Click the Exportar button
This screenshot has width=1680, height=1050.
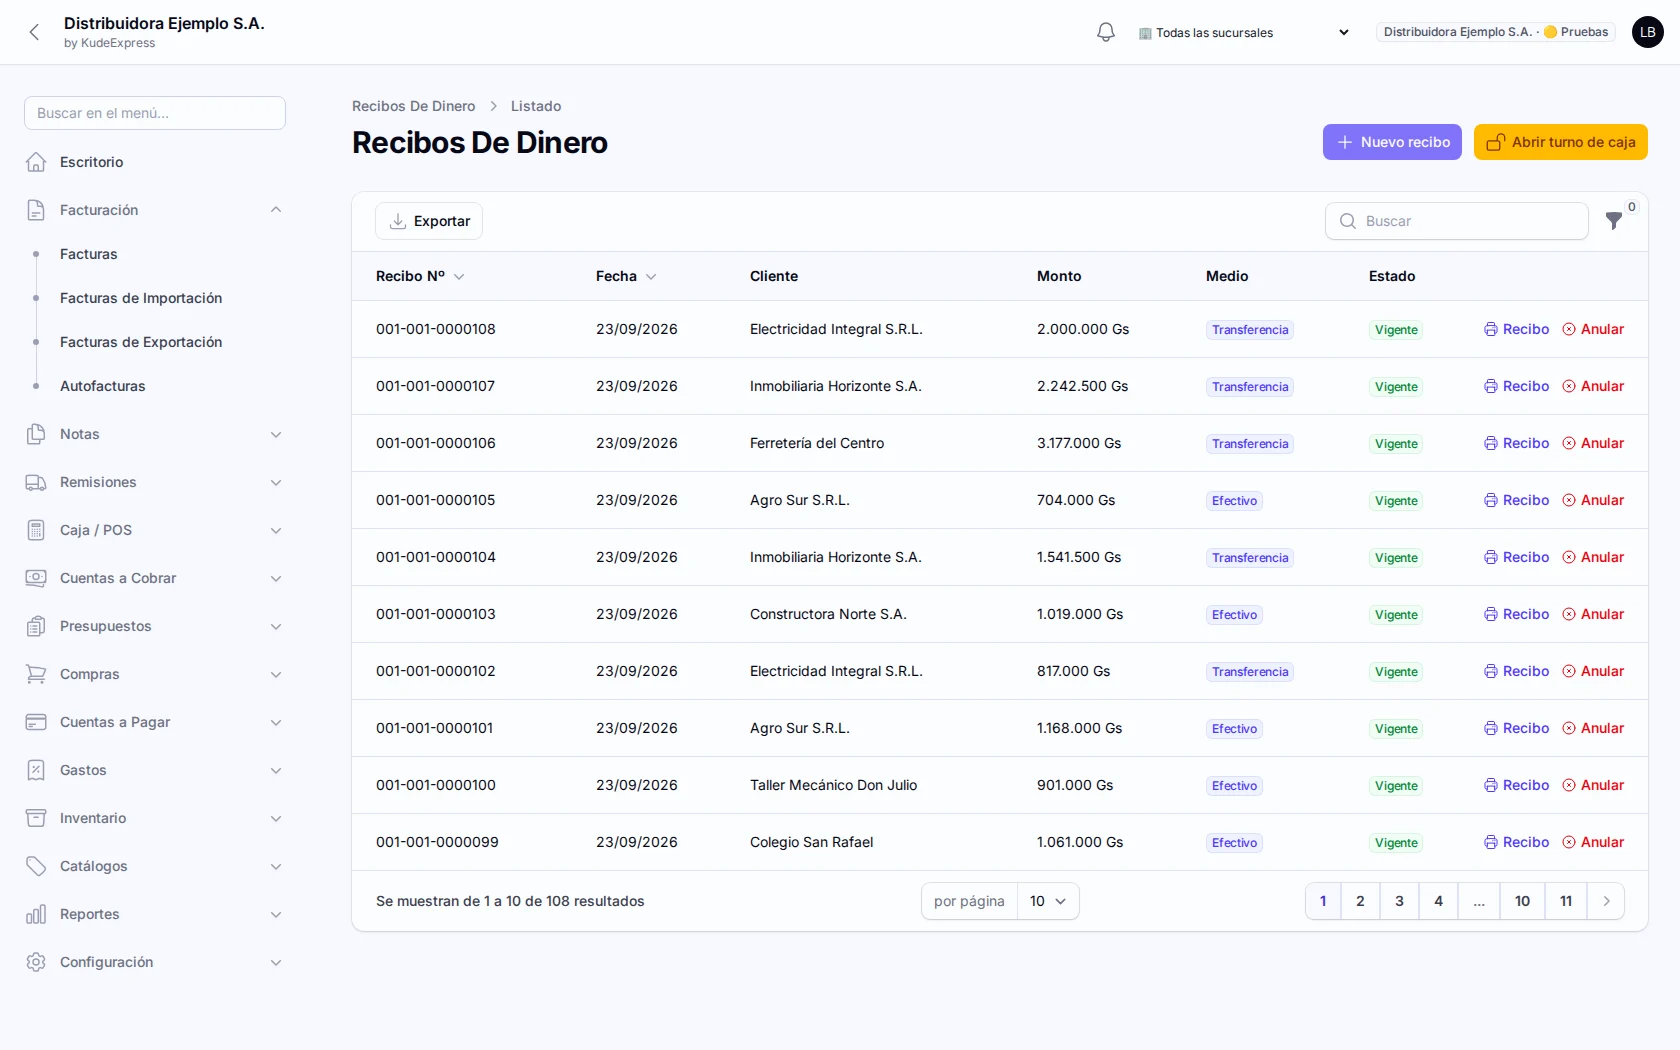click(x=429, y=221)
